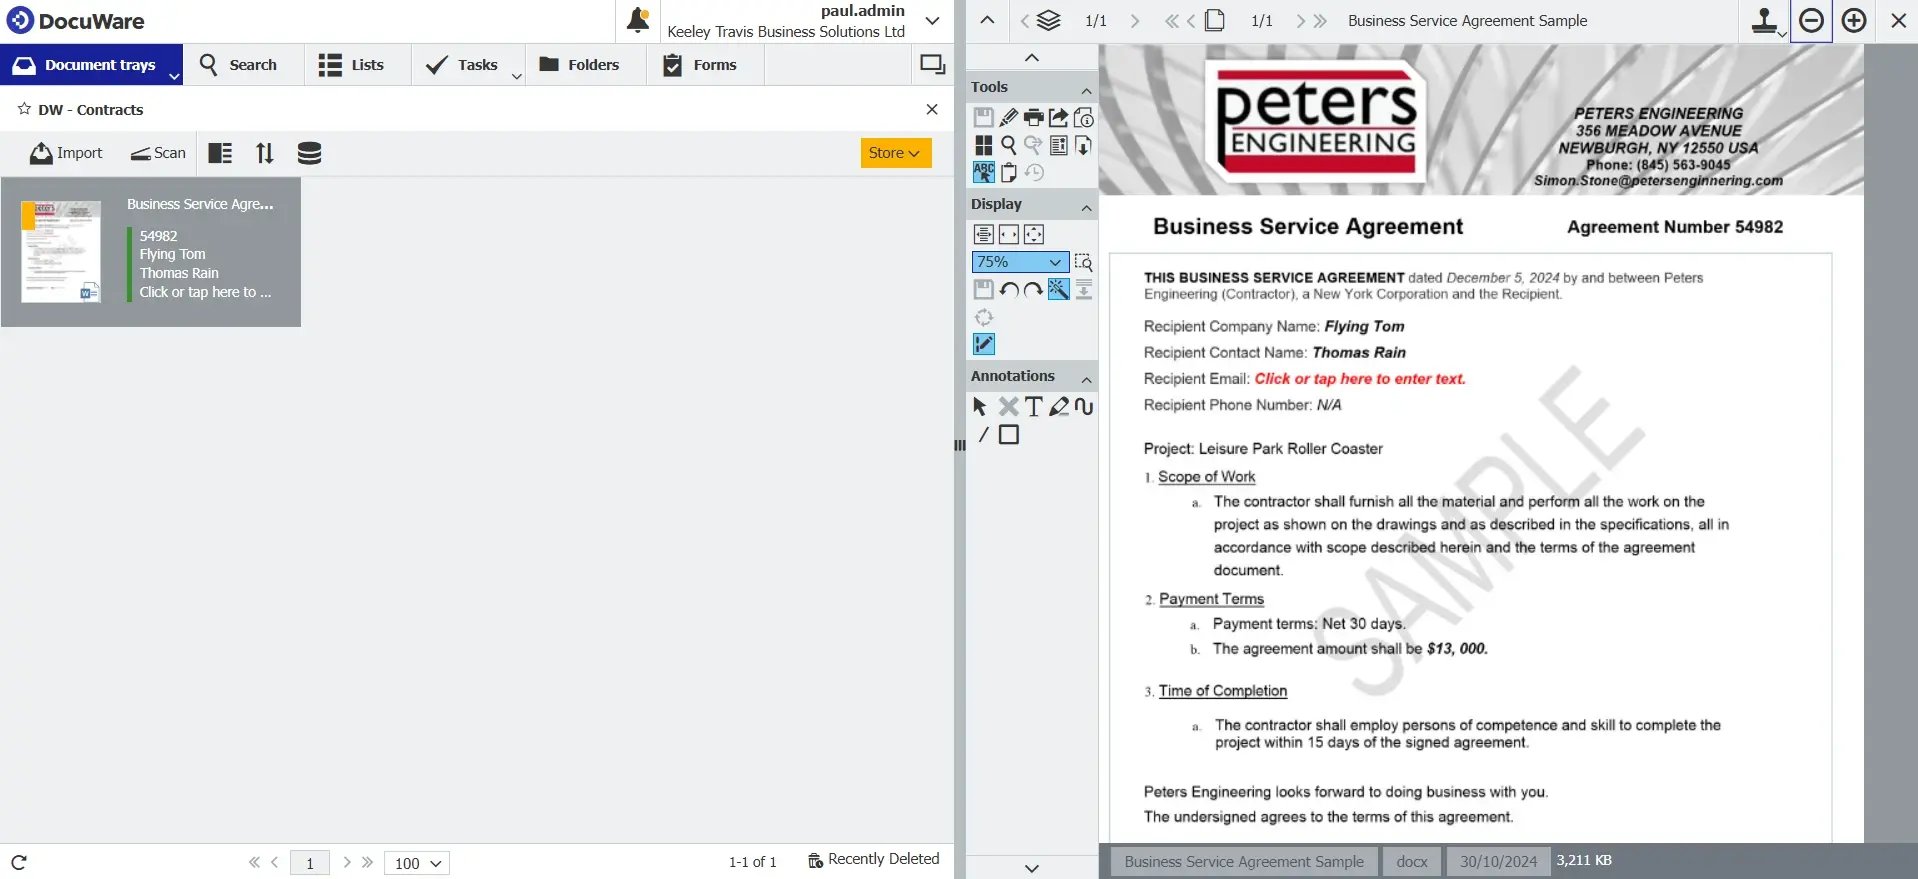Image resolution: width=1918 pixels, height=879 pixels.
Task: Rotate the page left in Display panel
Action: (1009, 290)
